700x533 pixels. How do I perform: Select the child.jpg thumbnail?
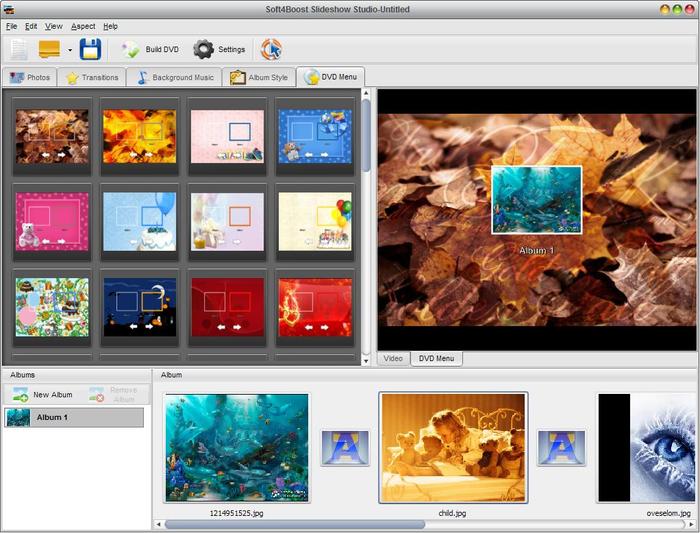[452, 447]
